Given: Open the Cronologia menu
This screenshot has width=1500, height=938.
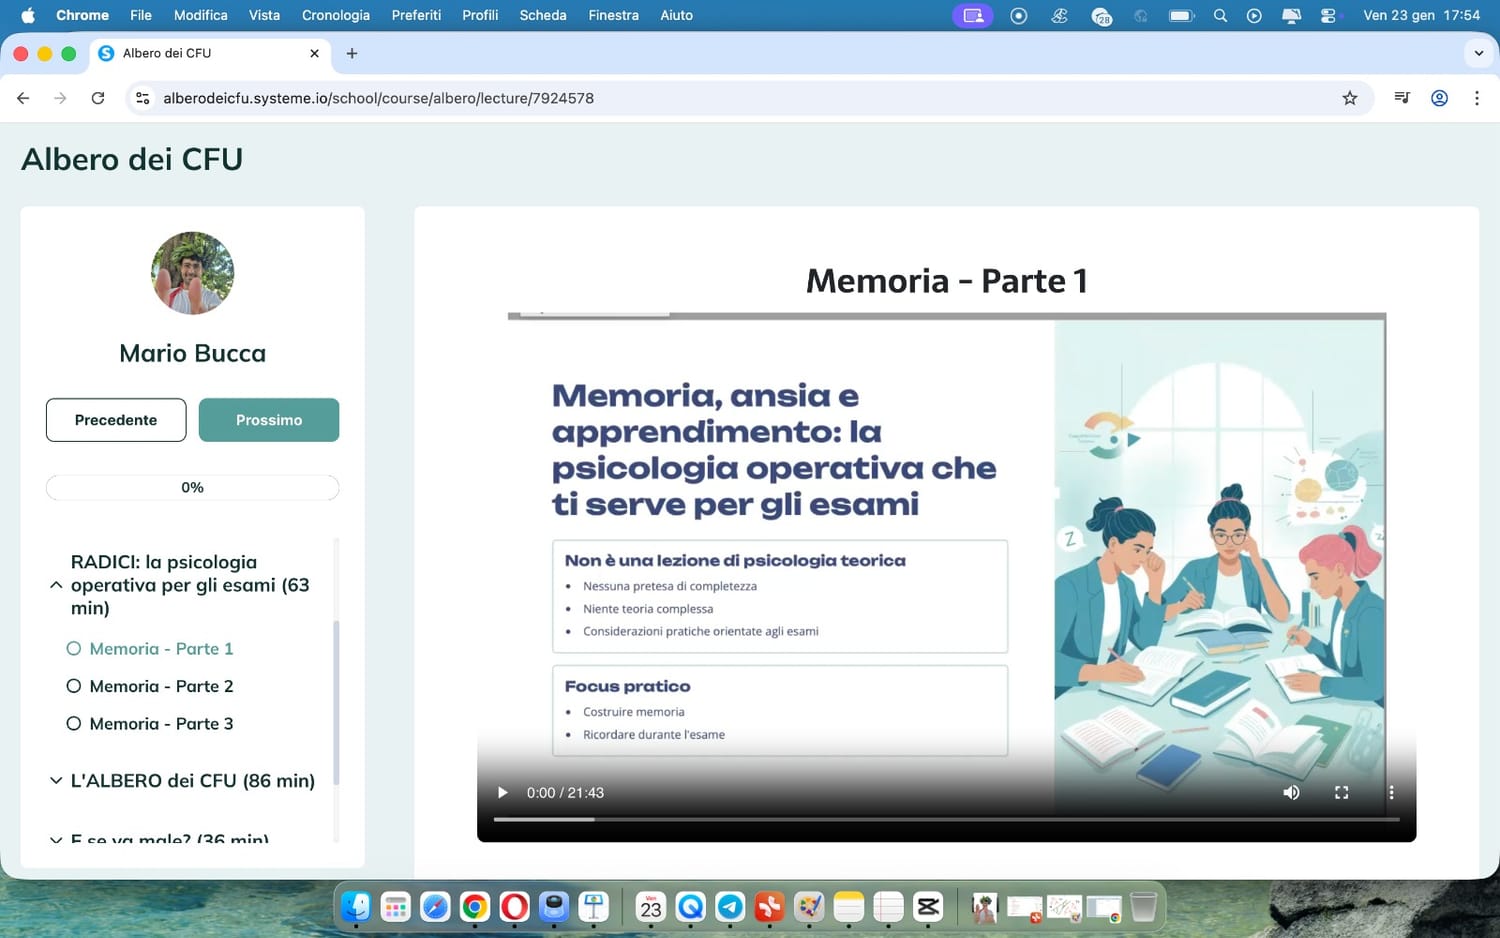Looking at the screenshot, I should click(x=336, y=15).
